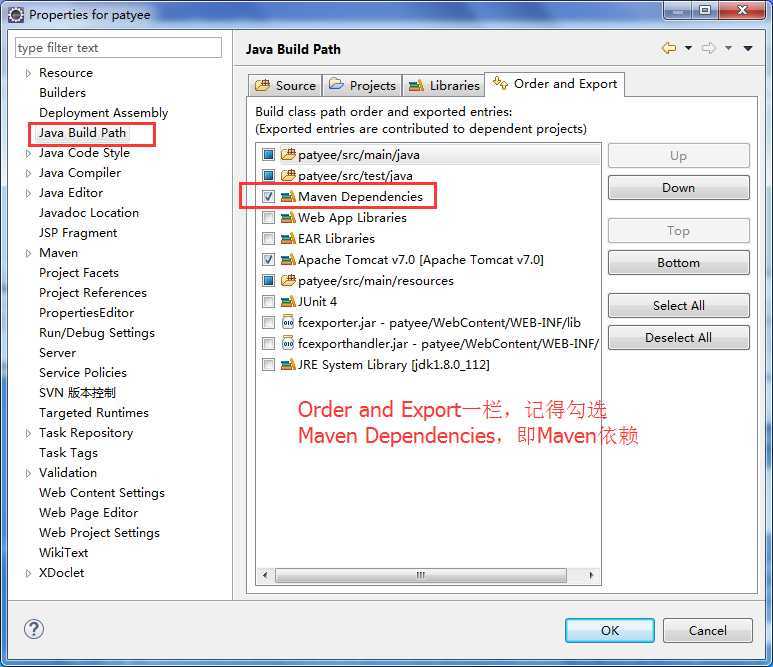
Task: Click the Cancel button
Action: (707, 631)
